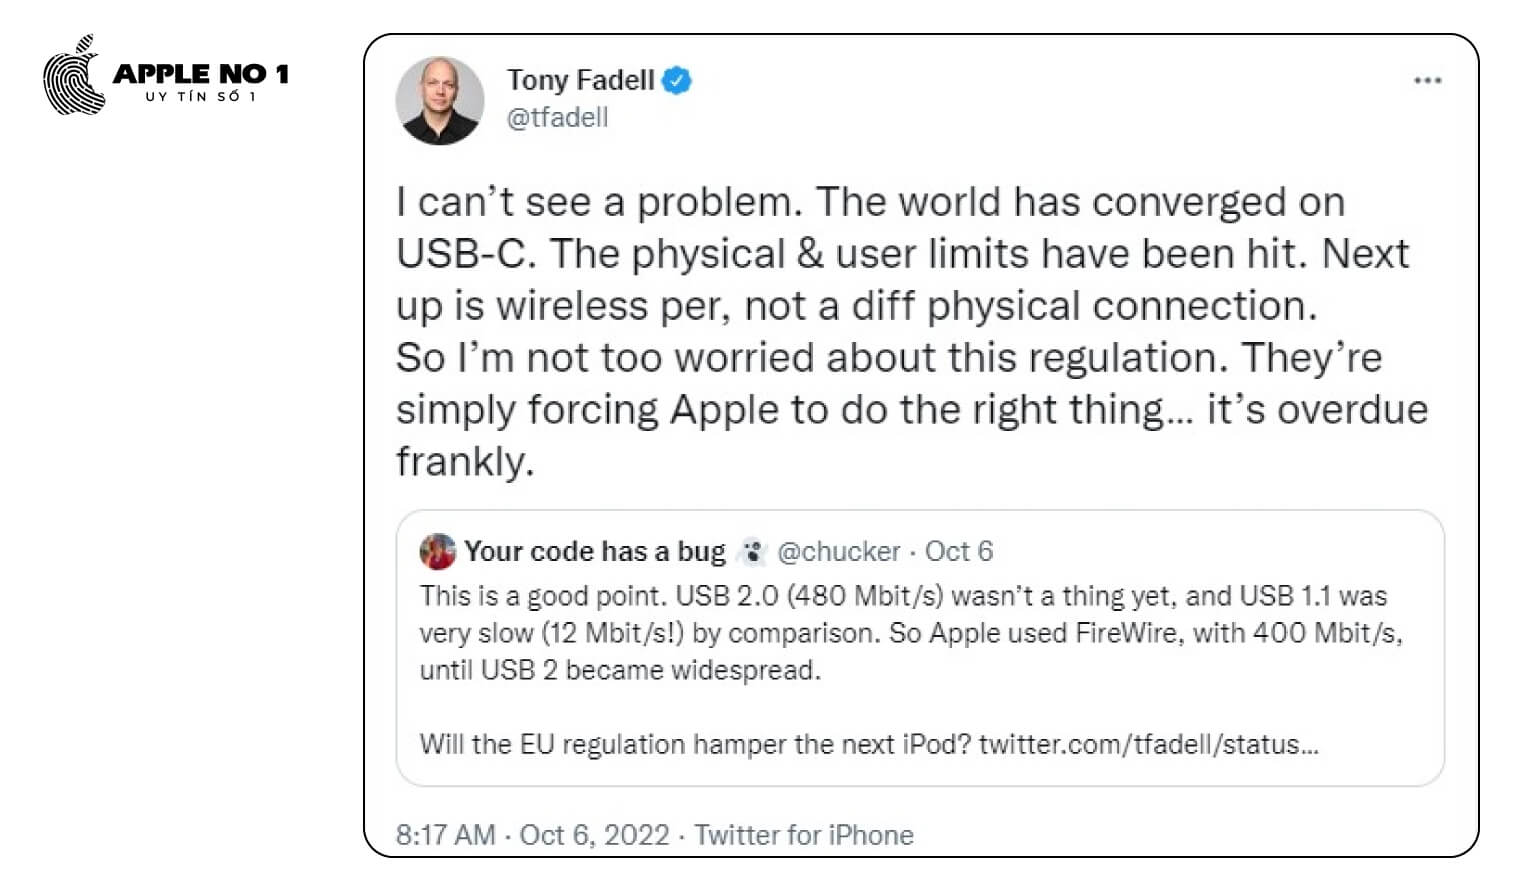1520x892 pixels.
Task: Click the ghost emoji beside quoted name
Action: pos(751,551)
